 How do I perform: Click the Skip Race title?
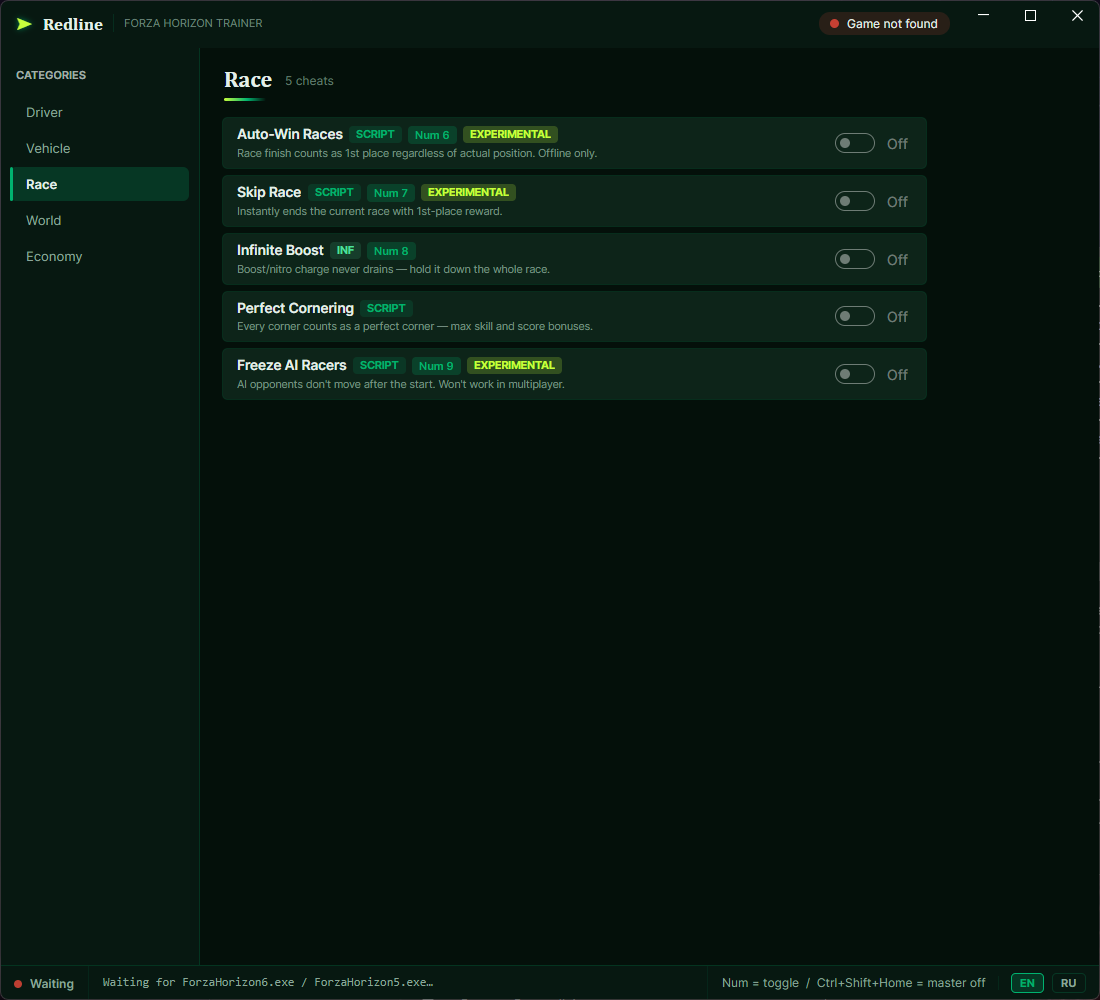pos(269,192)
